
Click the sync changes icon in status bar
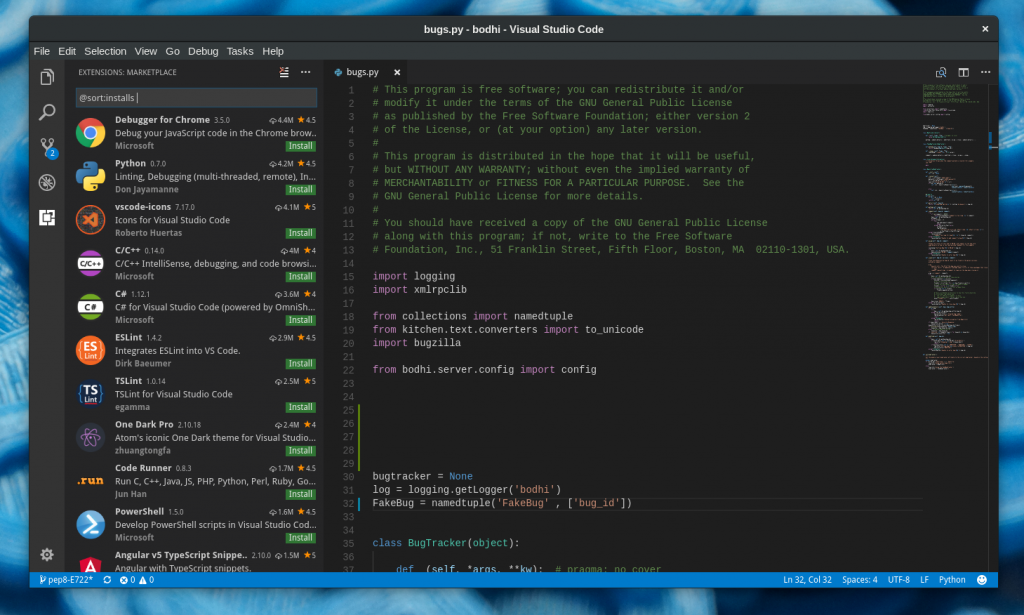pos(107,580)
